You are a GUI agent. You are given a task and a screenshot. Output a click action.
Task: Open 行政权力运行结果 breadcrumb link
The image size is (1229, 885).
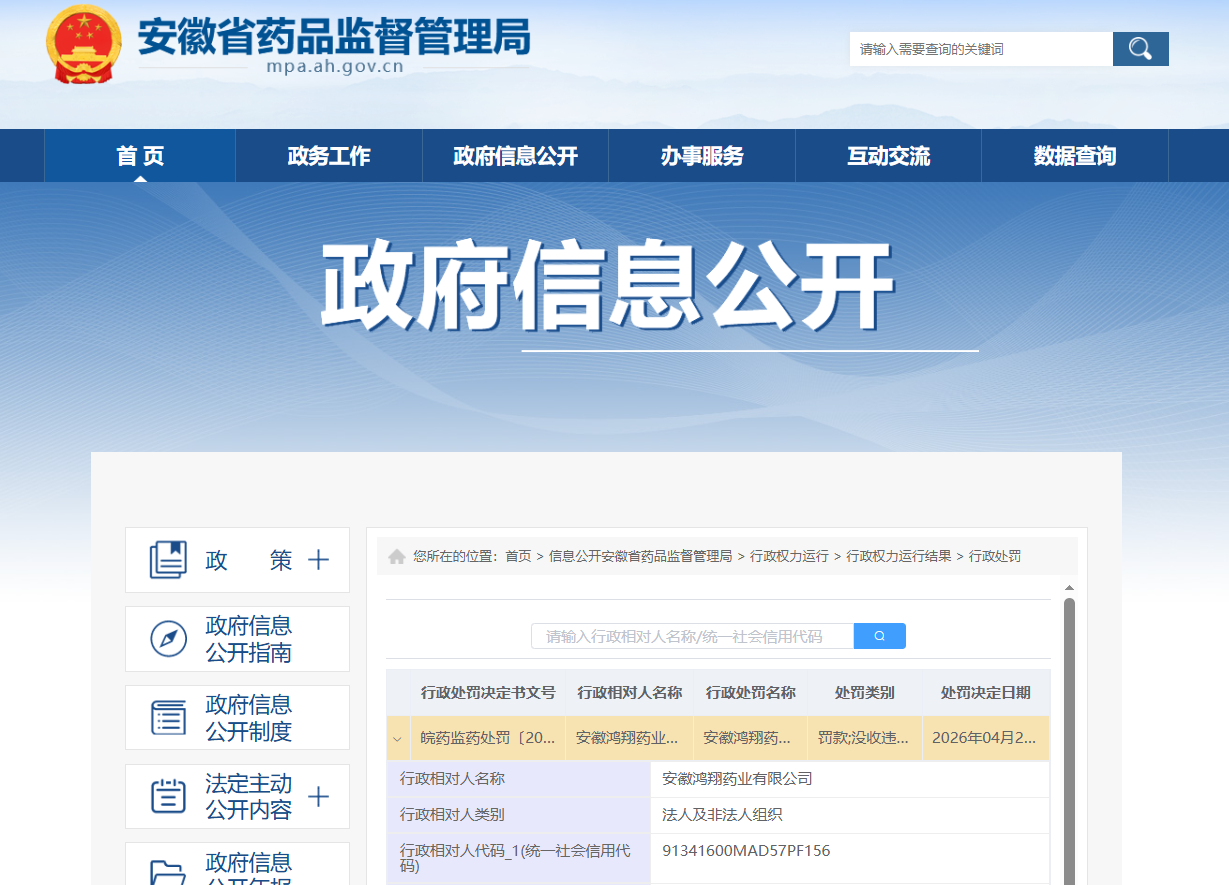click(x=899, y=556)
